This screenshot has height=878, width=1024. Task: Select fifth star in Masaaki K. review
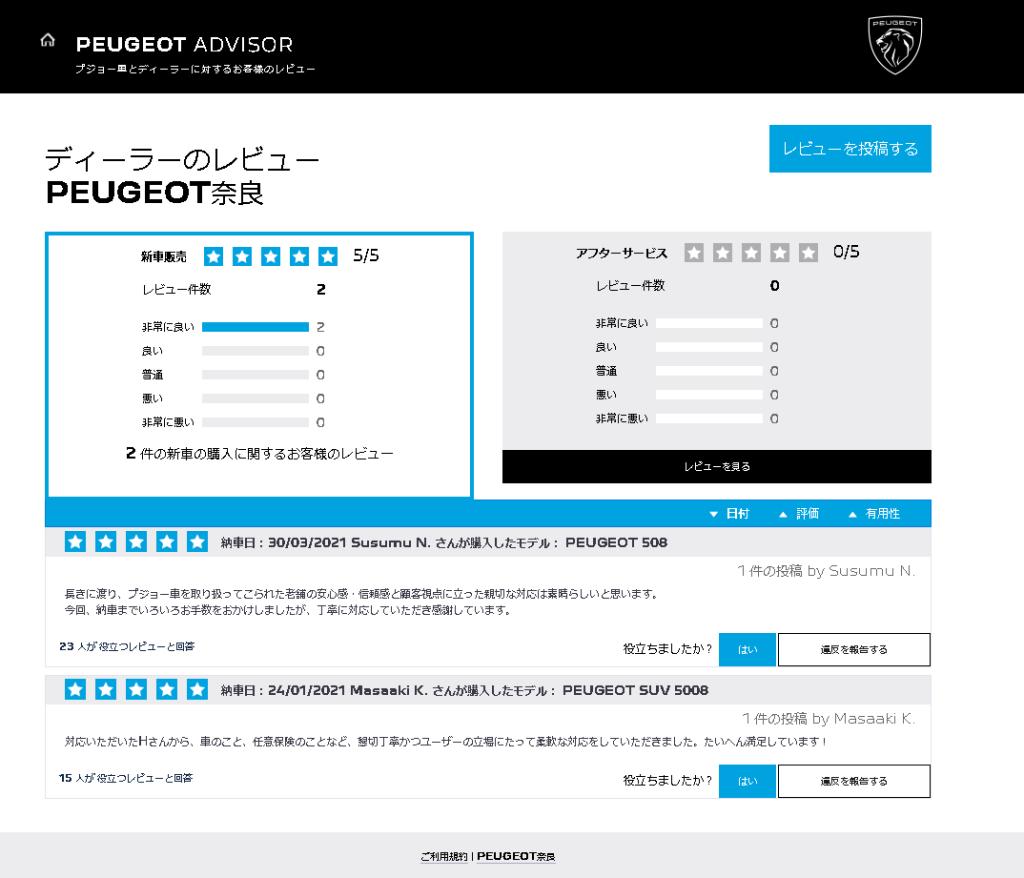click(197, 689)
